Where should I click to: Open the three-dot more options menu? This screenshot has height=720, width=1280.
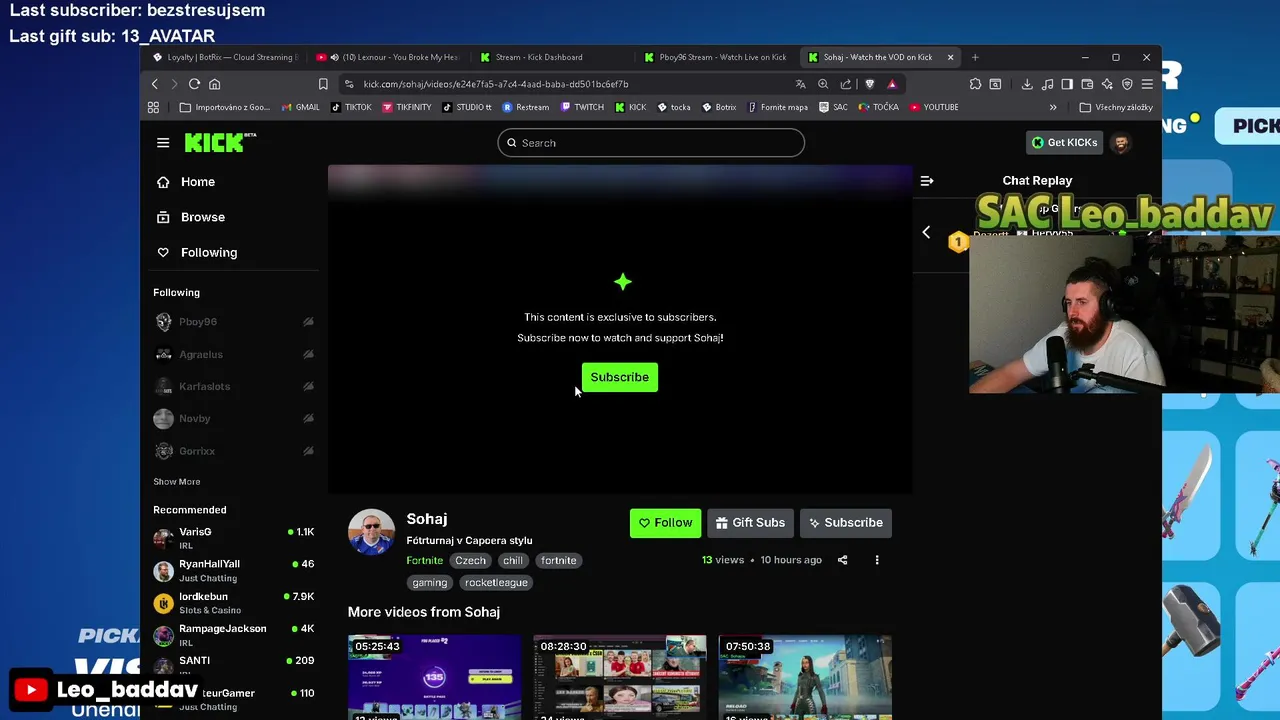[x=877, y=560]
